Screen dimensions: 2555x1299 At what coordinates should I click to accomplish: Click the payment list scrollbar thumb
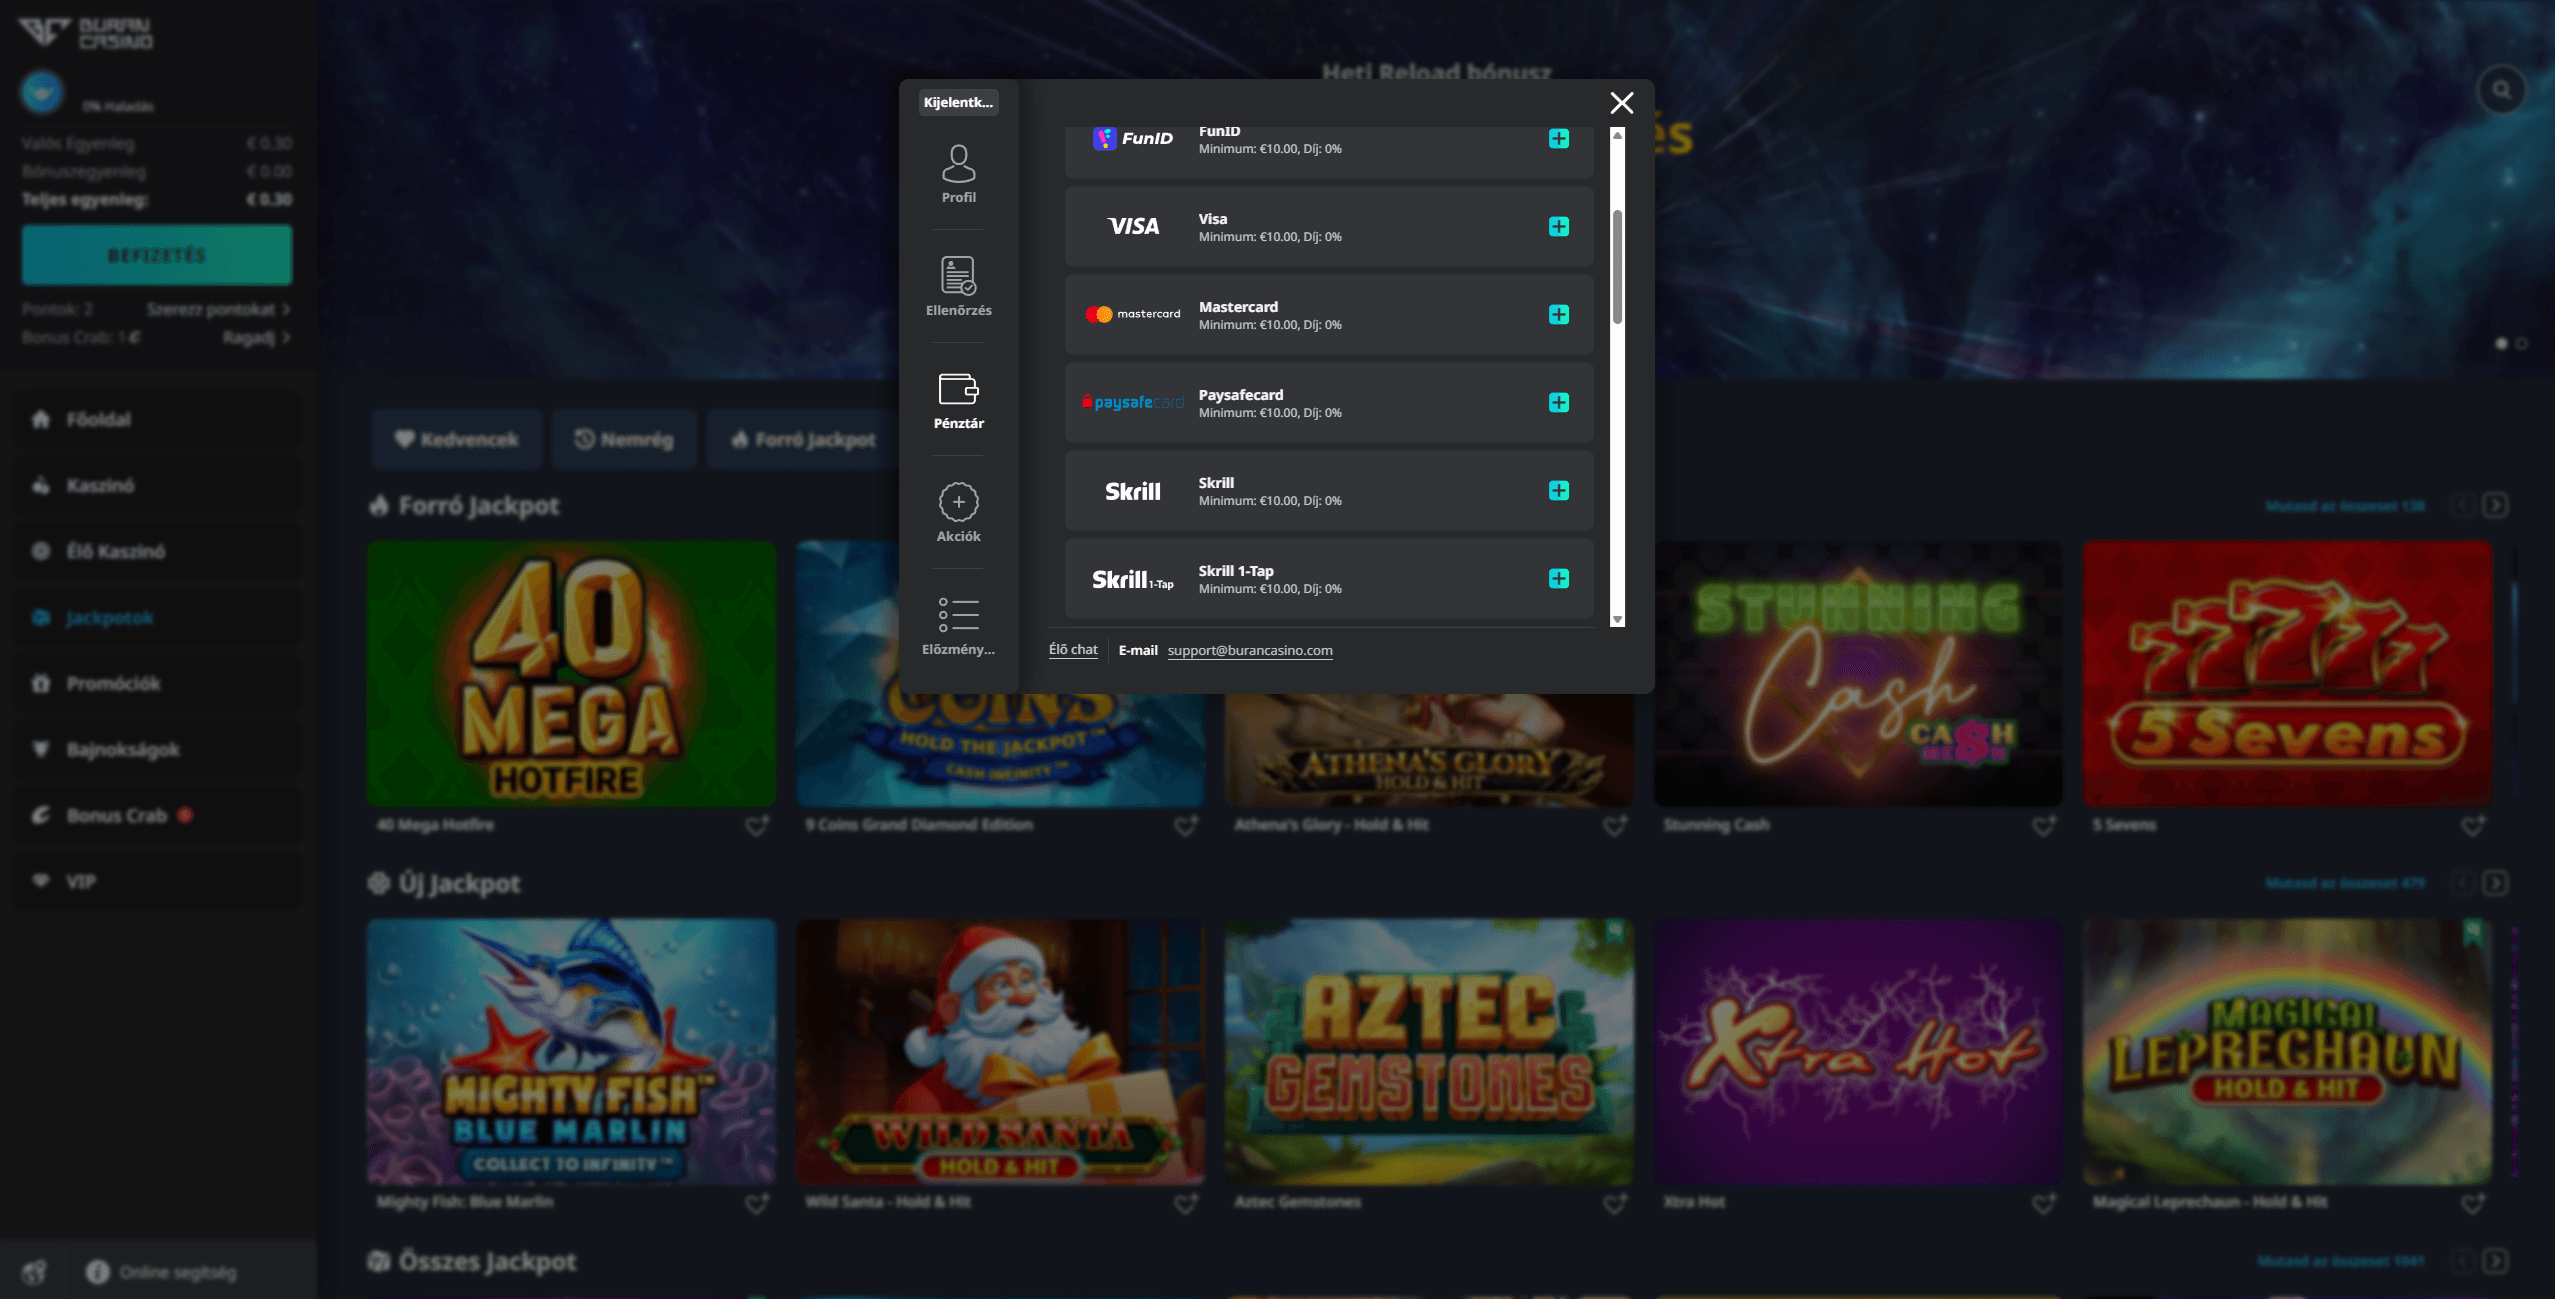click(x=1617, y=266)
